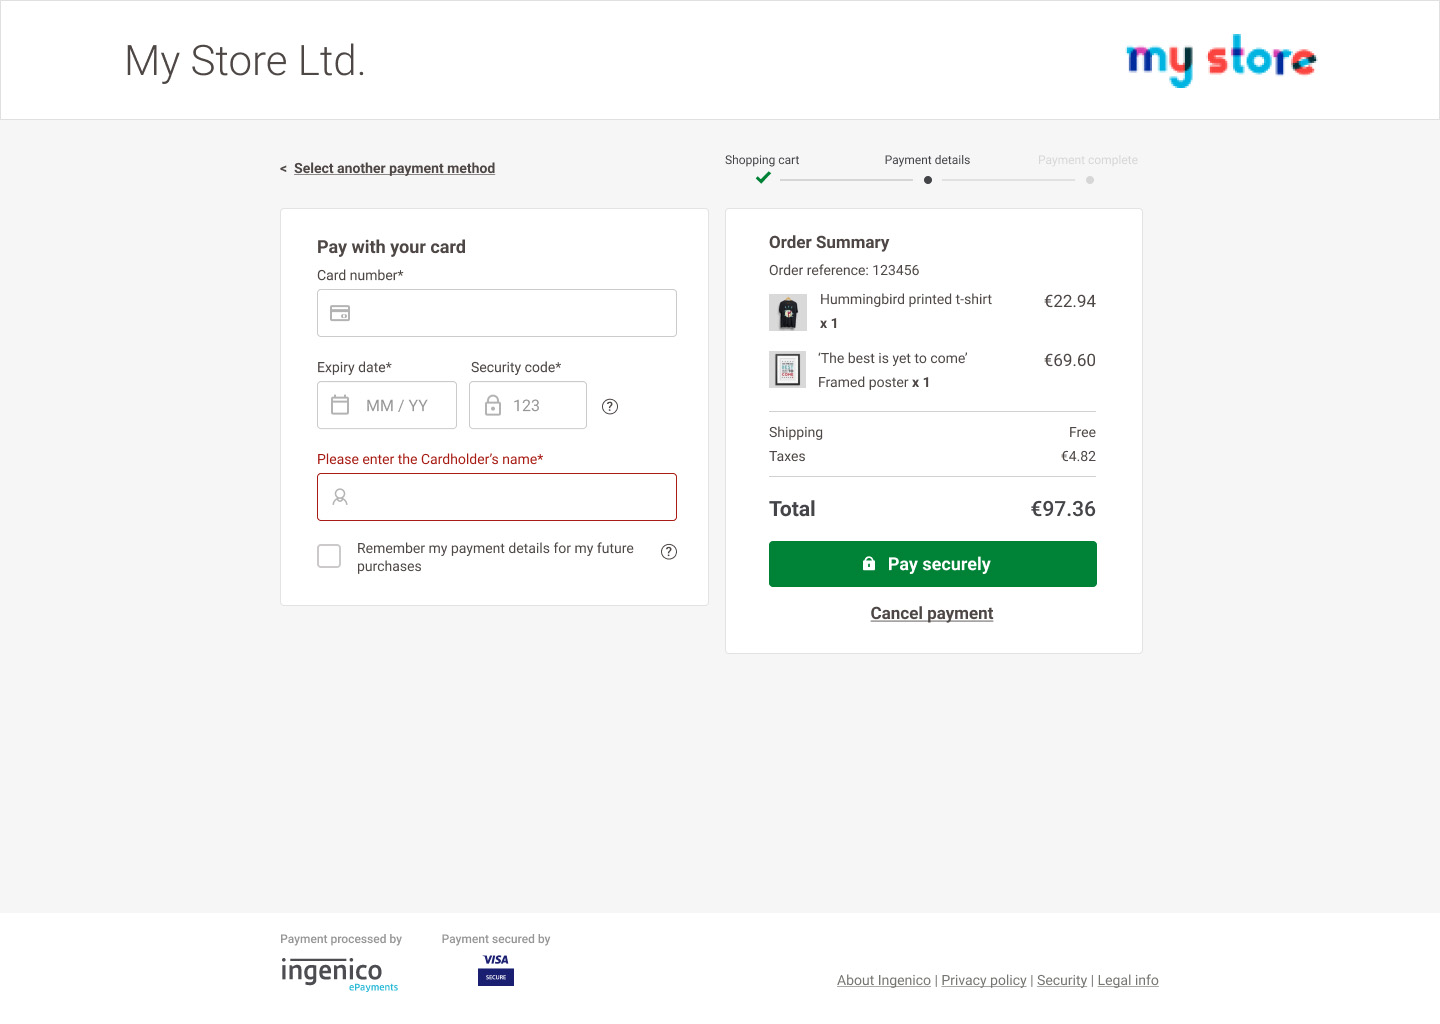This screenshot has width=1440, height=1024.
Task: Click the credit card icon in card number field
Action: pos(340,313)
